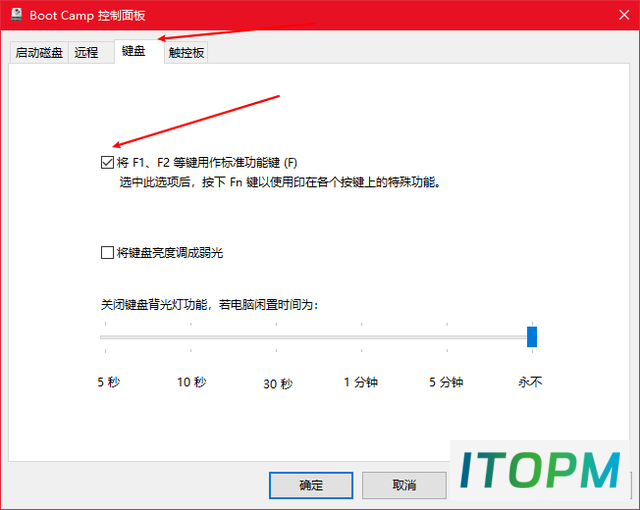Confirm settings with the 确定 button
640x510 pixels.
(x=311, y=485)
